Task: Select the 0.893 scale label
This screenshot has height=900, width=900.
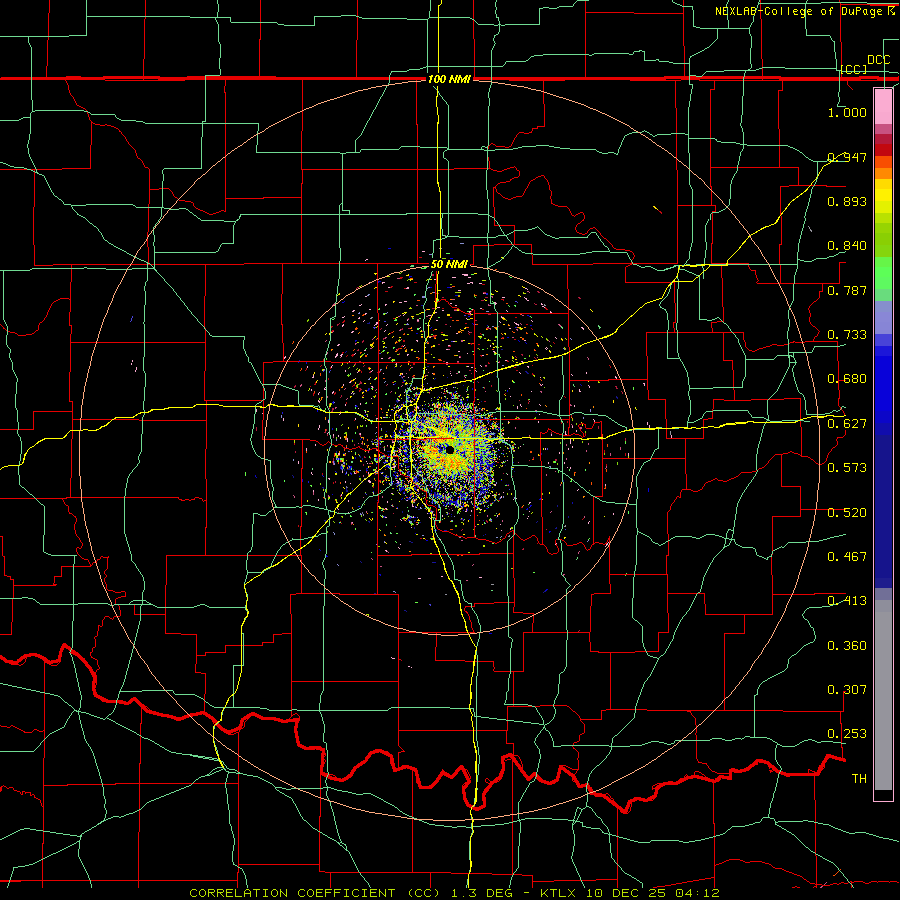Action: click(847, 201)
